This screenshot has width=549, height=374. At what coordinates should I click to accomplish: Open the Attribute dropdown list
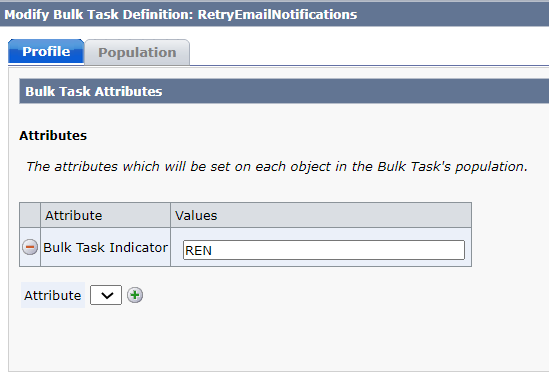[106, 295]
